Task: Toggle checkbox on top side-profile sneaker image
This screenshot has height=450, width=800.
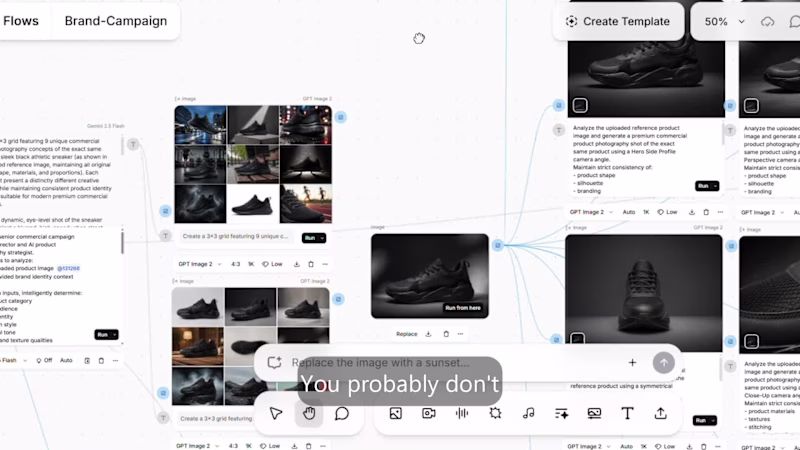Action: coord(580,106)
